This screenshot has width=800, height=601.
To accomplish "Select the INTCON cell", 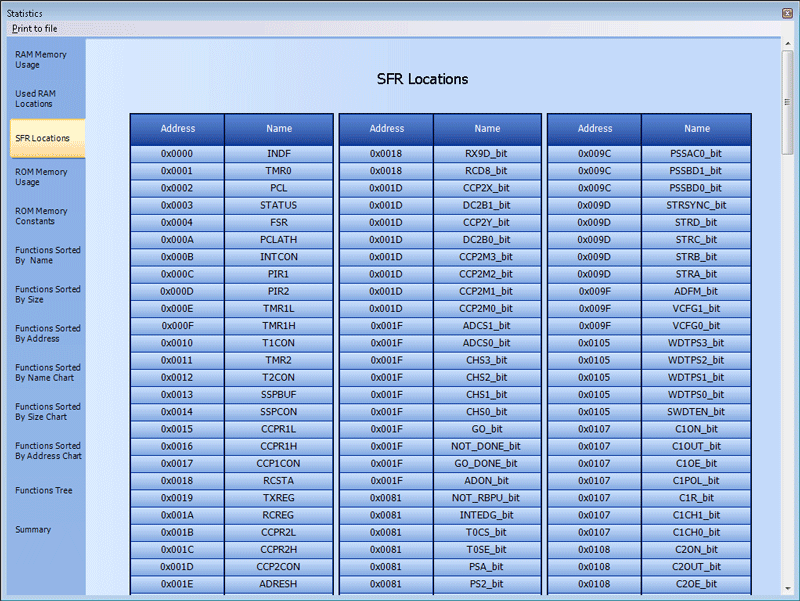I will [279, 257].
